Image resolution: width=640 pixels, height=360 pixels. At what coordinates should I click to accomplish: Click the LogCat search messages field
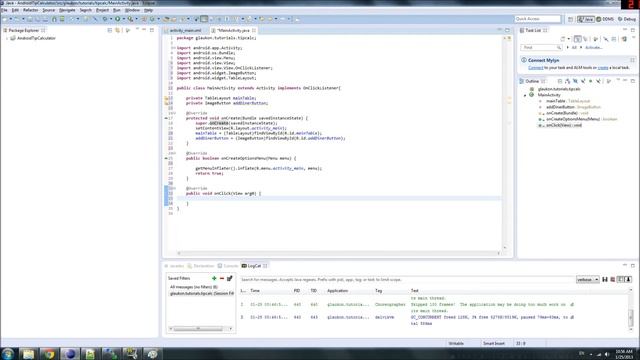[x=407, y=280]
